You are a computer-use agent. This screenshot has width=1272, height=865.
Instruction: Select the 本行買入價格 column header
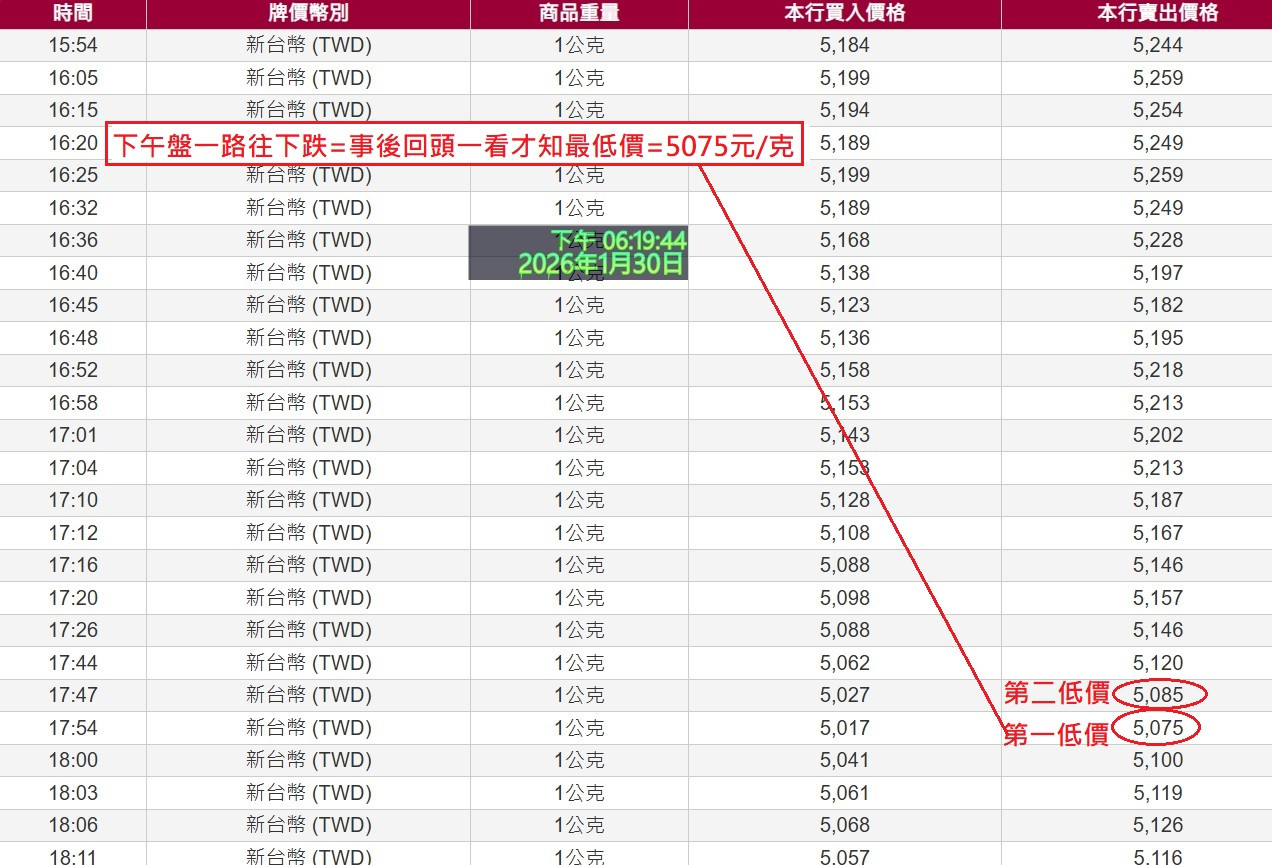click(x=843, y=14)
